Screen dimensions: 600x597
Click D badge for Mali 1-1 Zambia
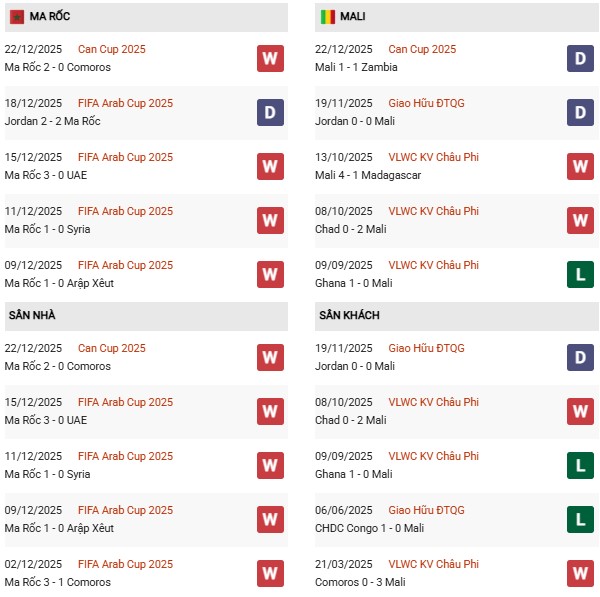580,59
